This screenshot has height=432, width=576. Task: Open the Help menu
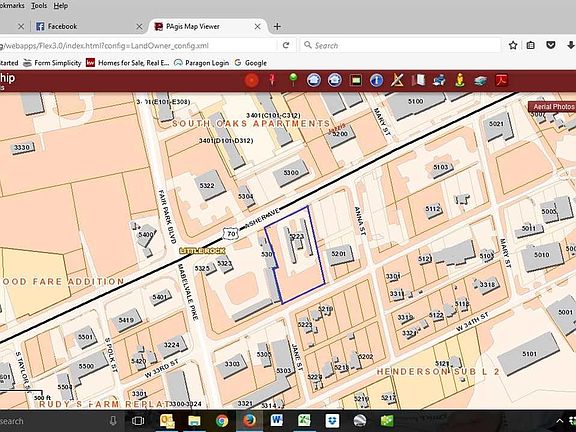61,6
